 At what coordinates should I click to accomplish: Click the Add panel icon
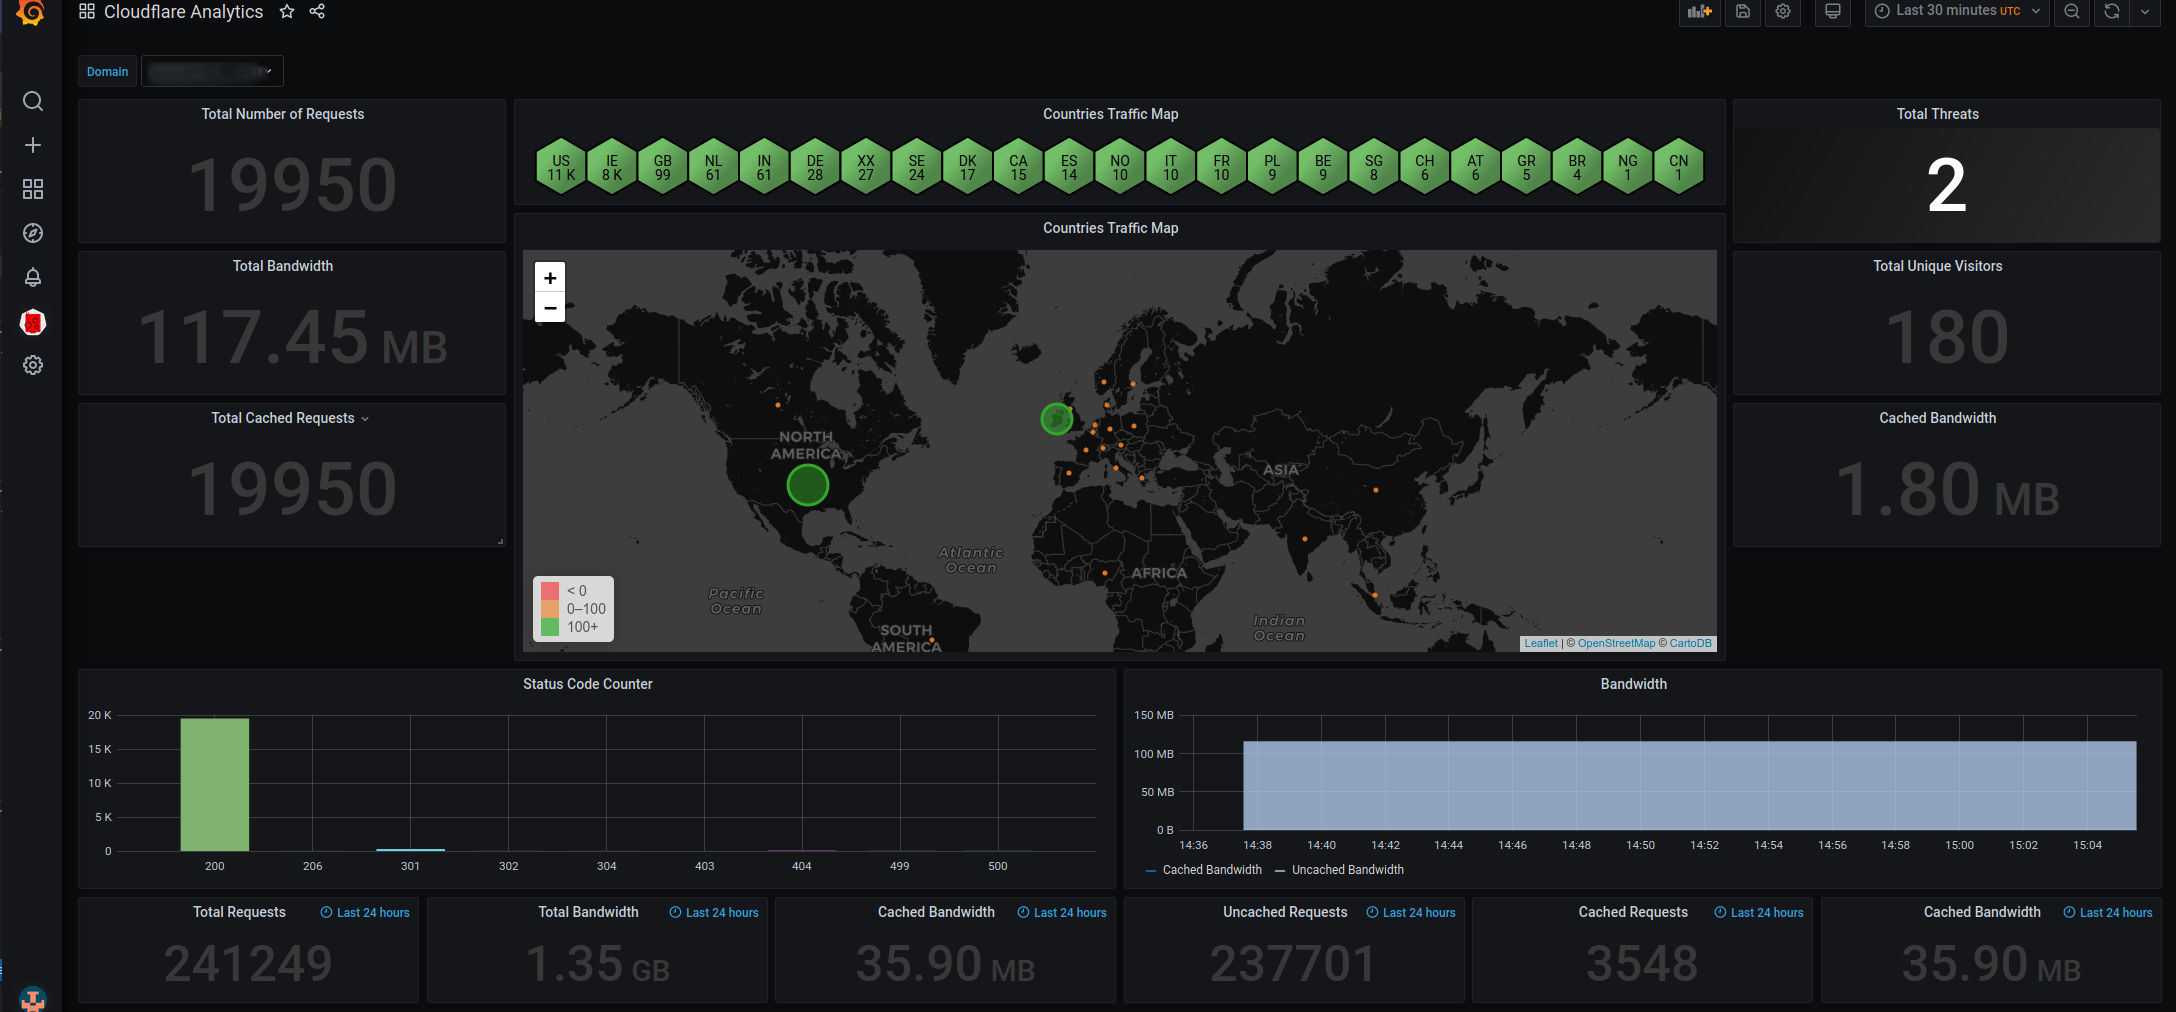point(1699,11)
